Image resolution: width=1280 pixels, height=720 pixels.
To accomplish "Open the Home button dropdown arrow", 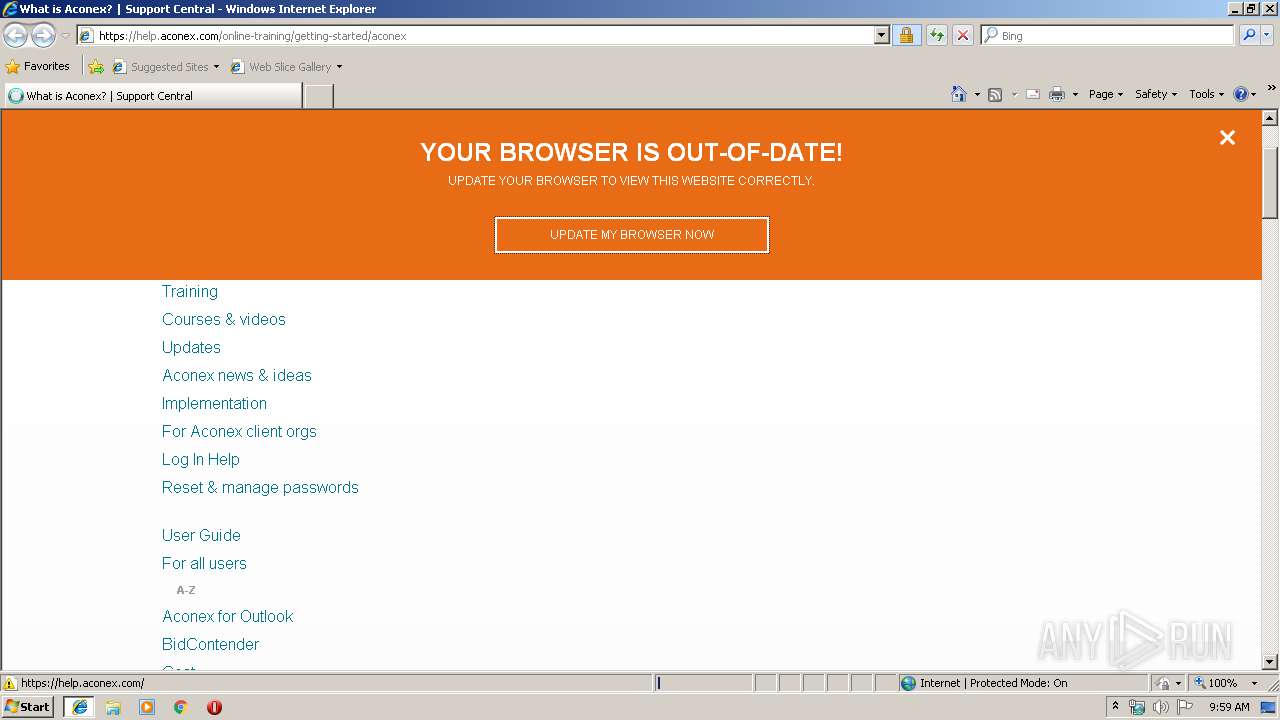I will tap(977, 94).
